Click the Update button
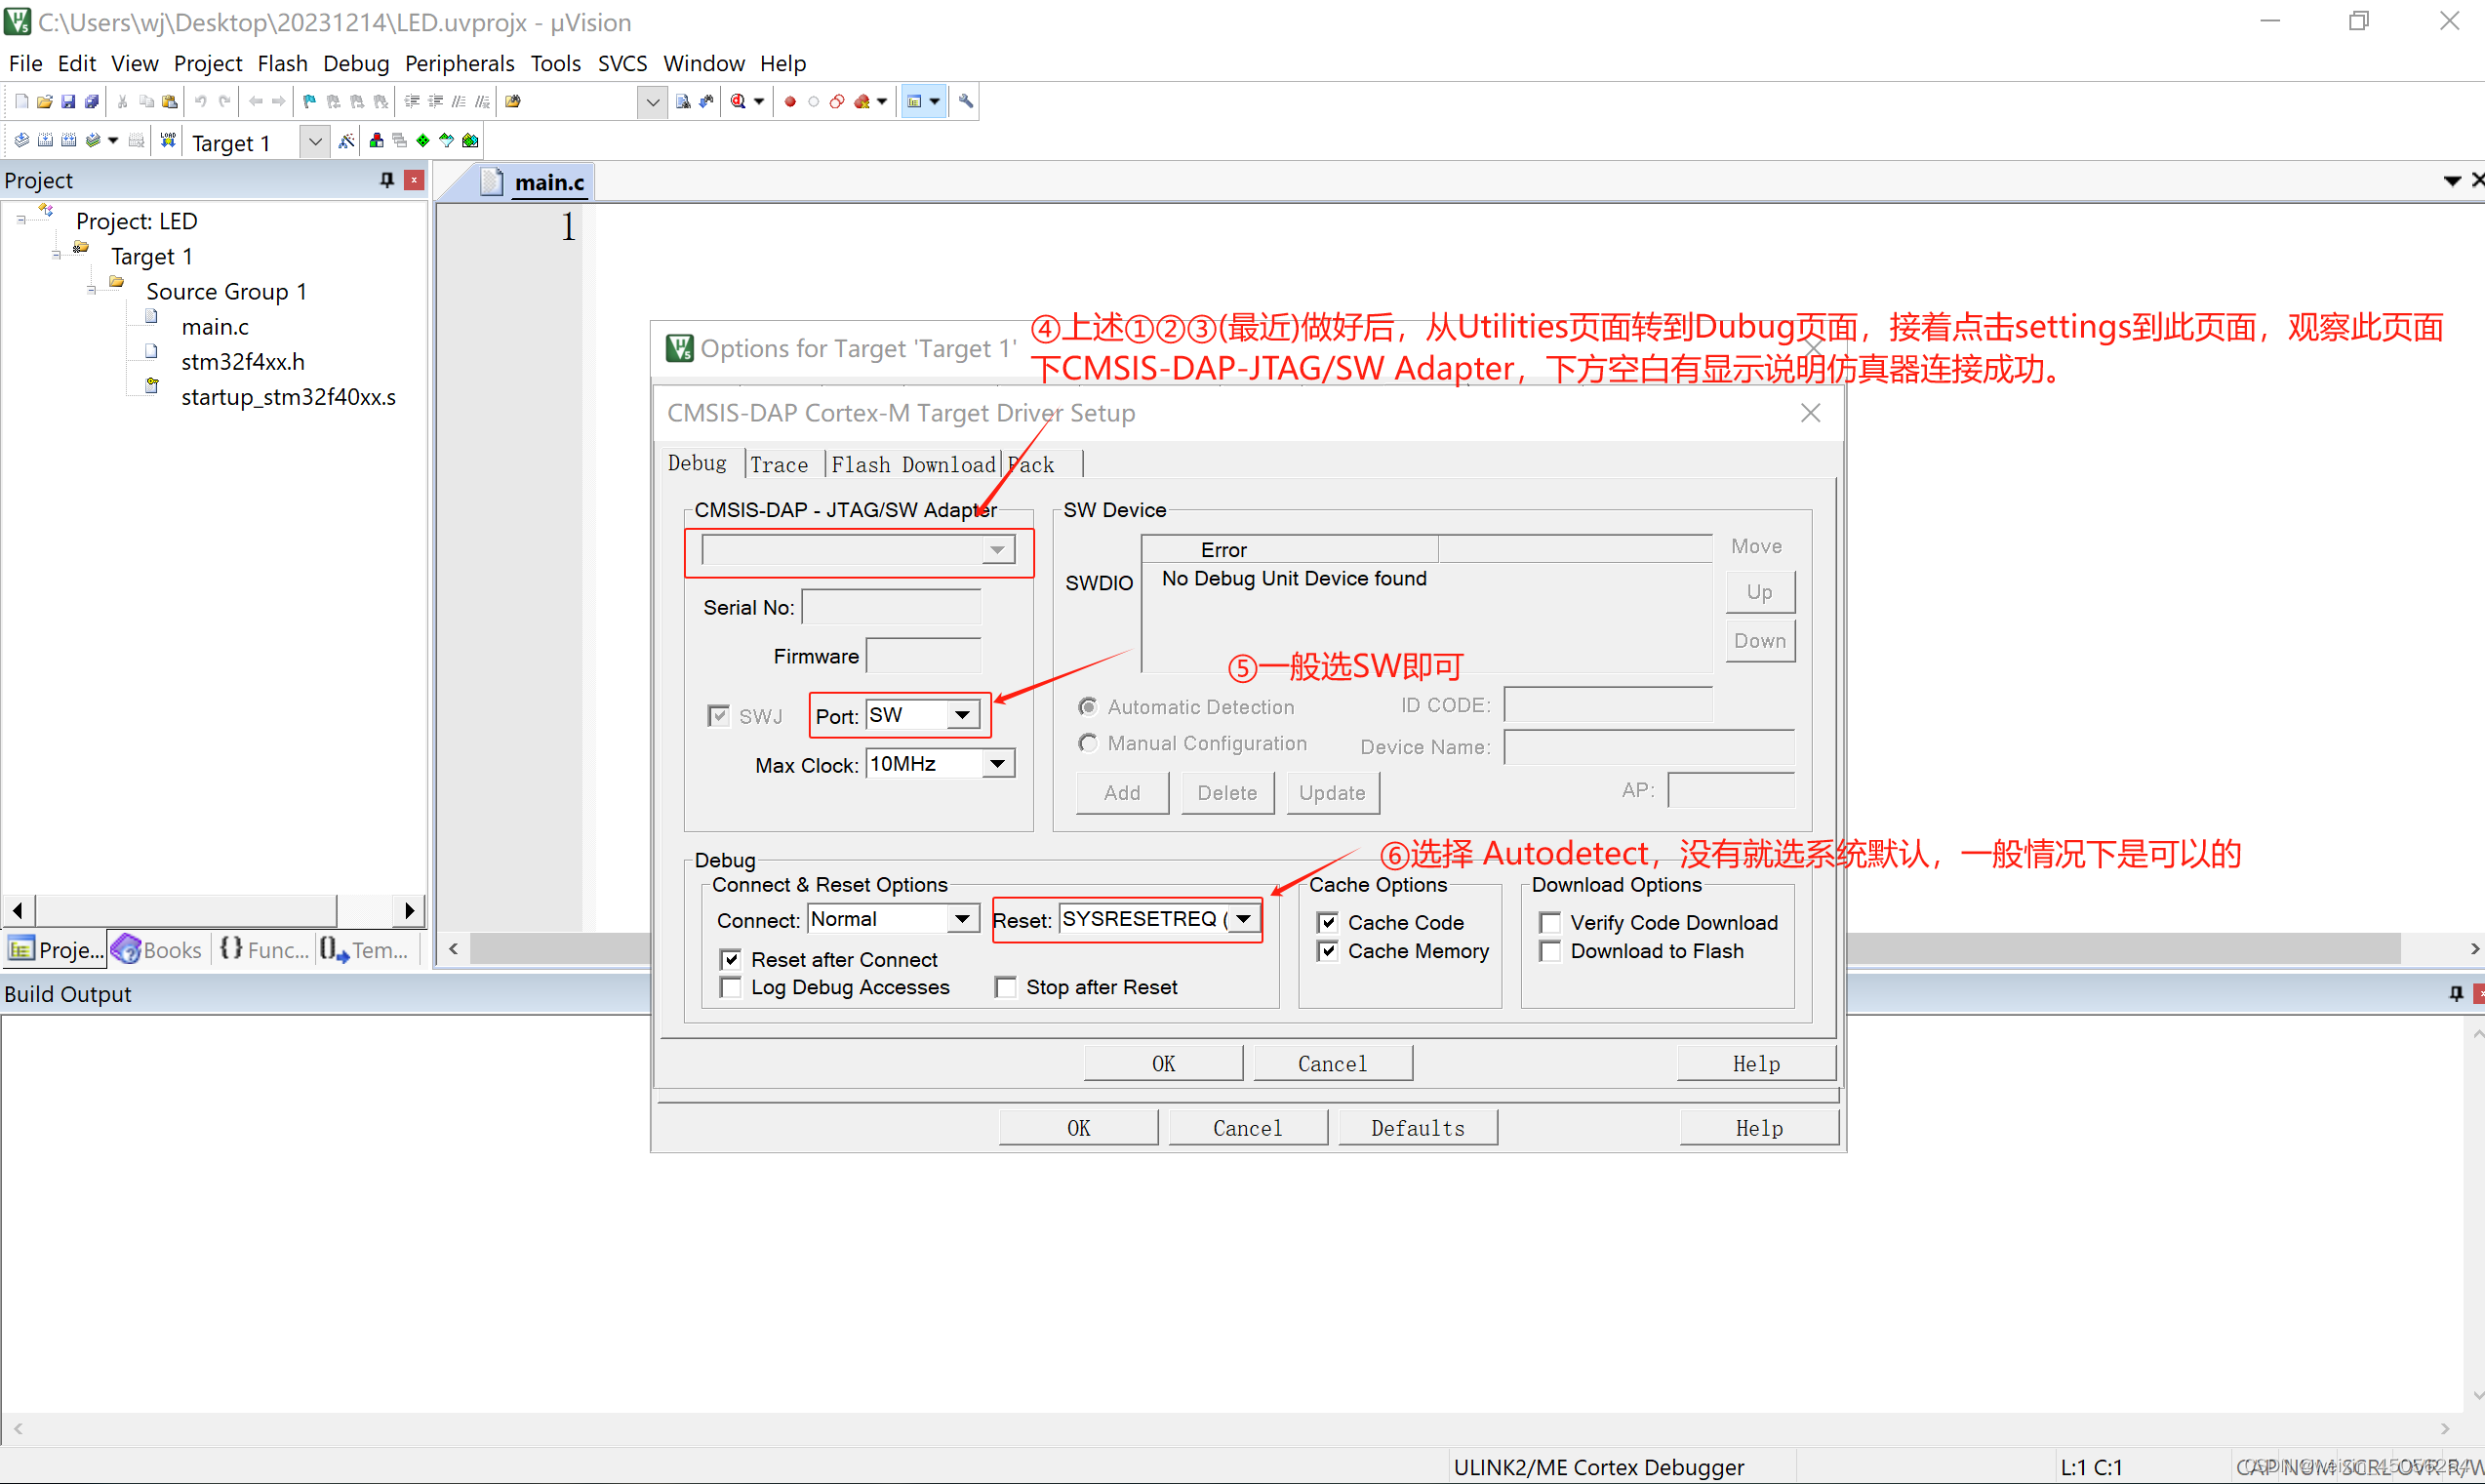Screen dimensions: 2485x1484 pos(1332,793)
